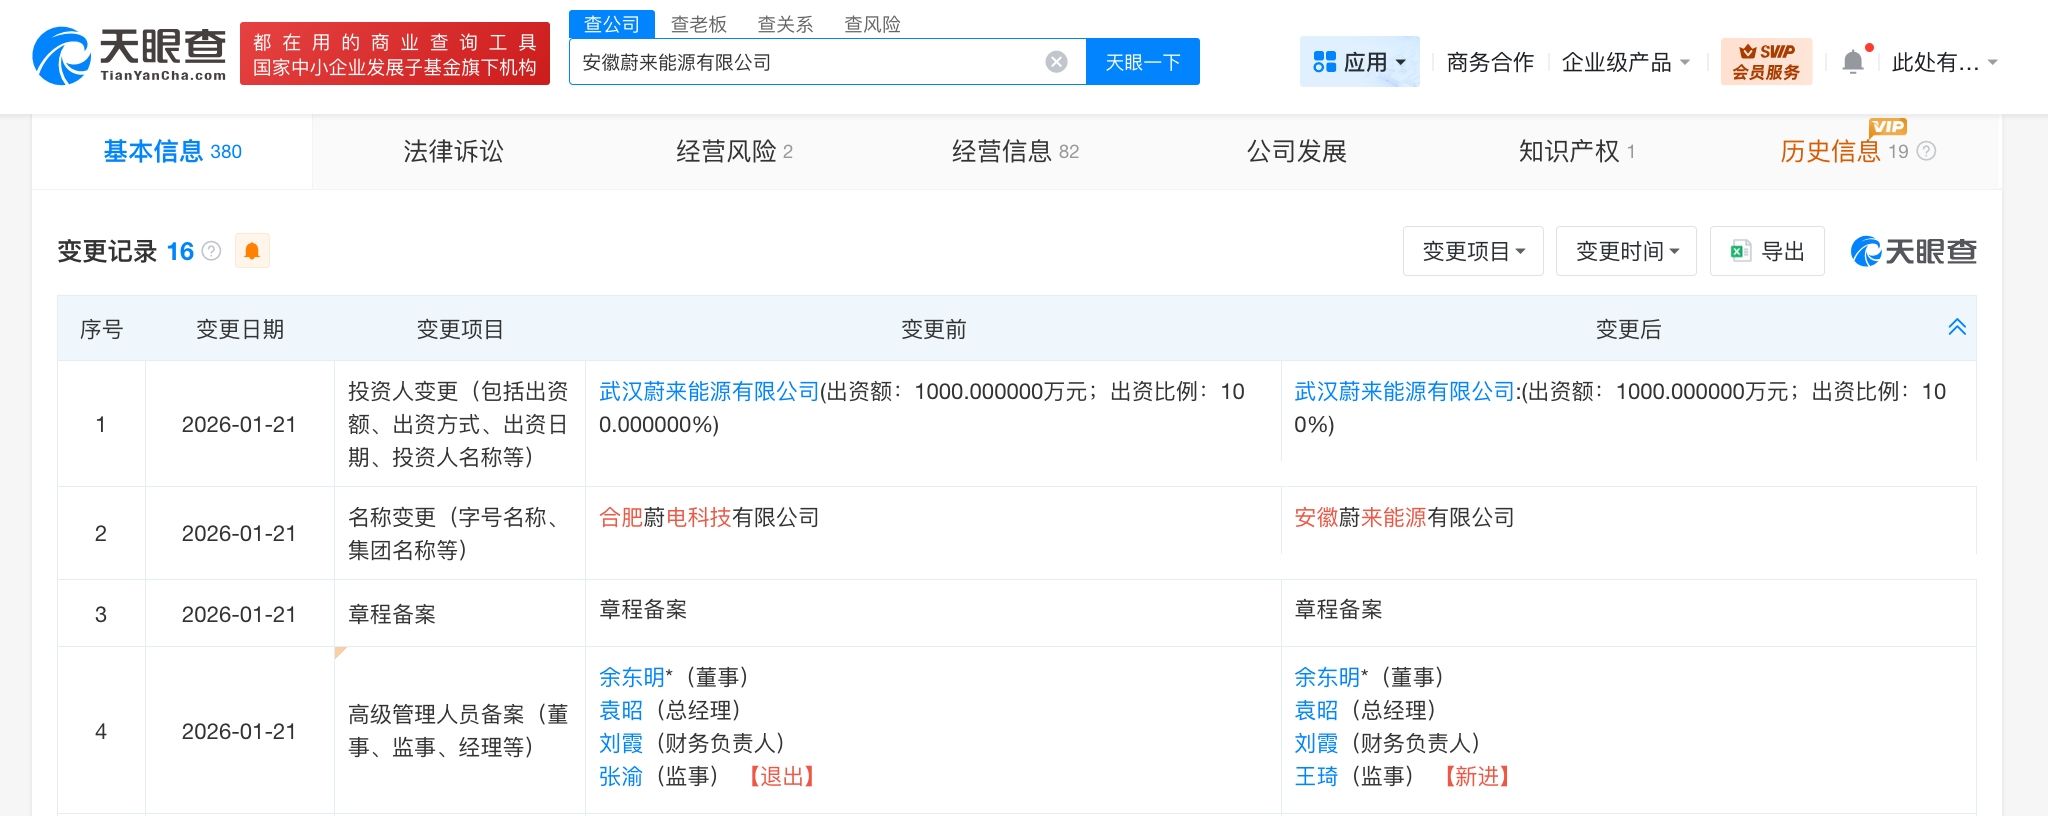This screenshot has height=816, width=2048.
Task: Open the 变更时间 filter dropdown
Action: click(x=1626, y=251)
